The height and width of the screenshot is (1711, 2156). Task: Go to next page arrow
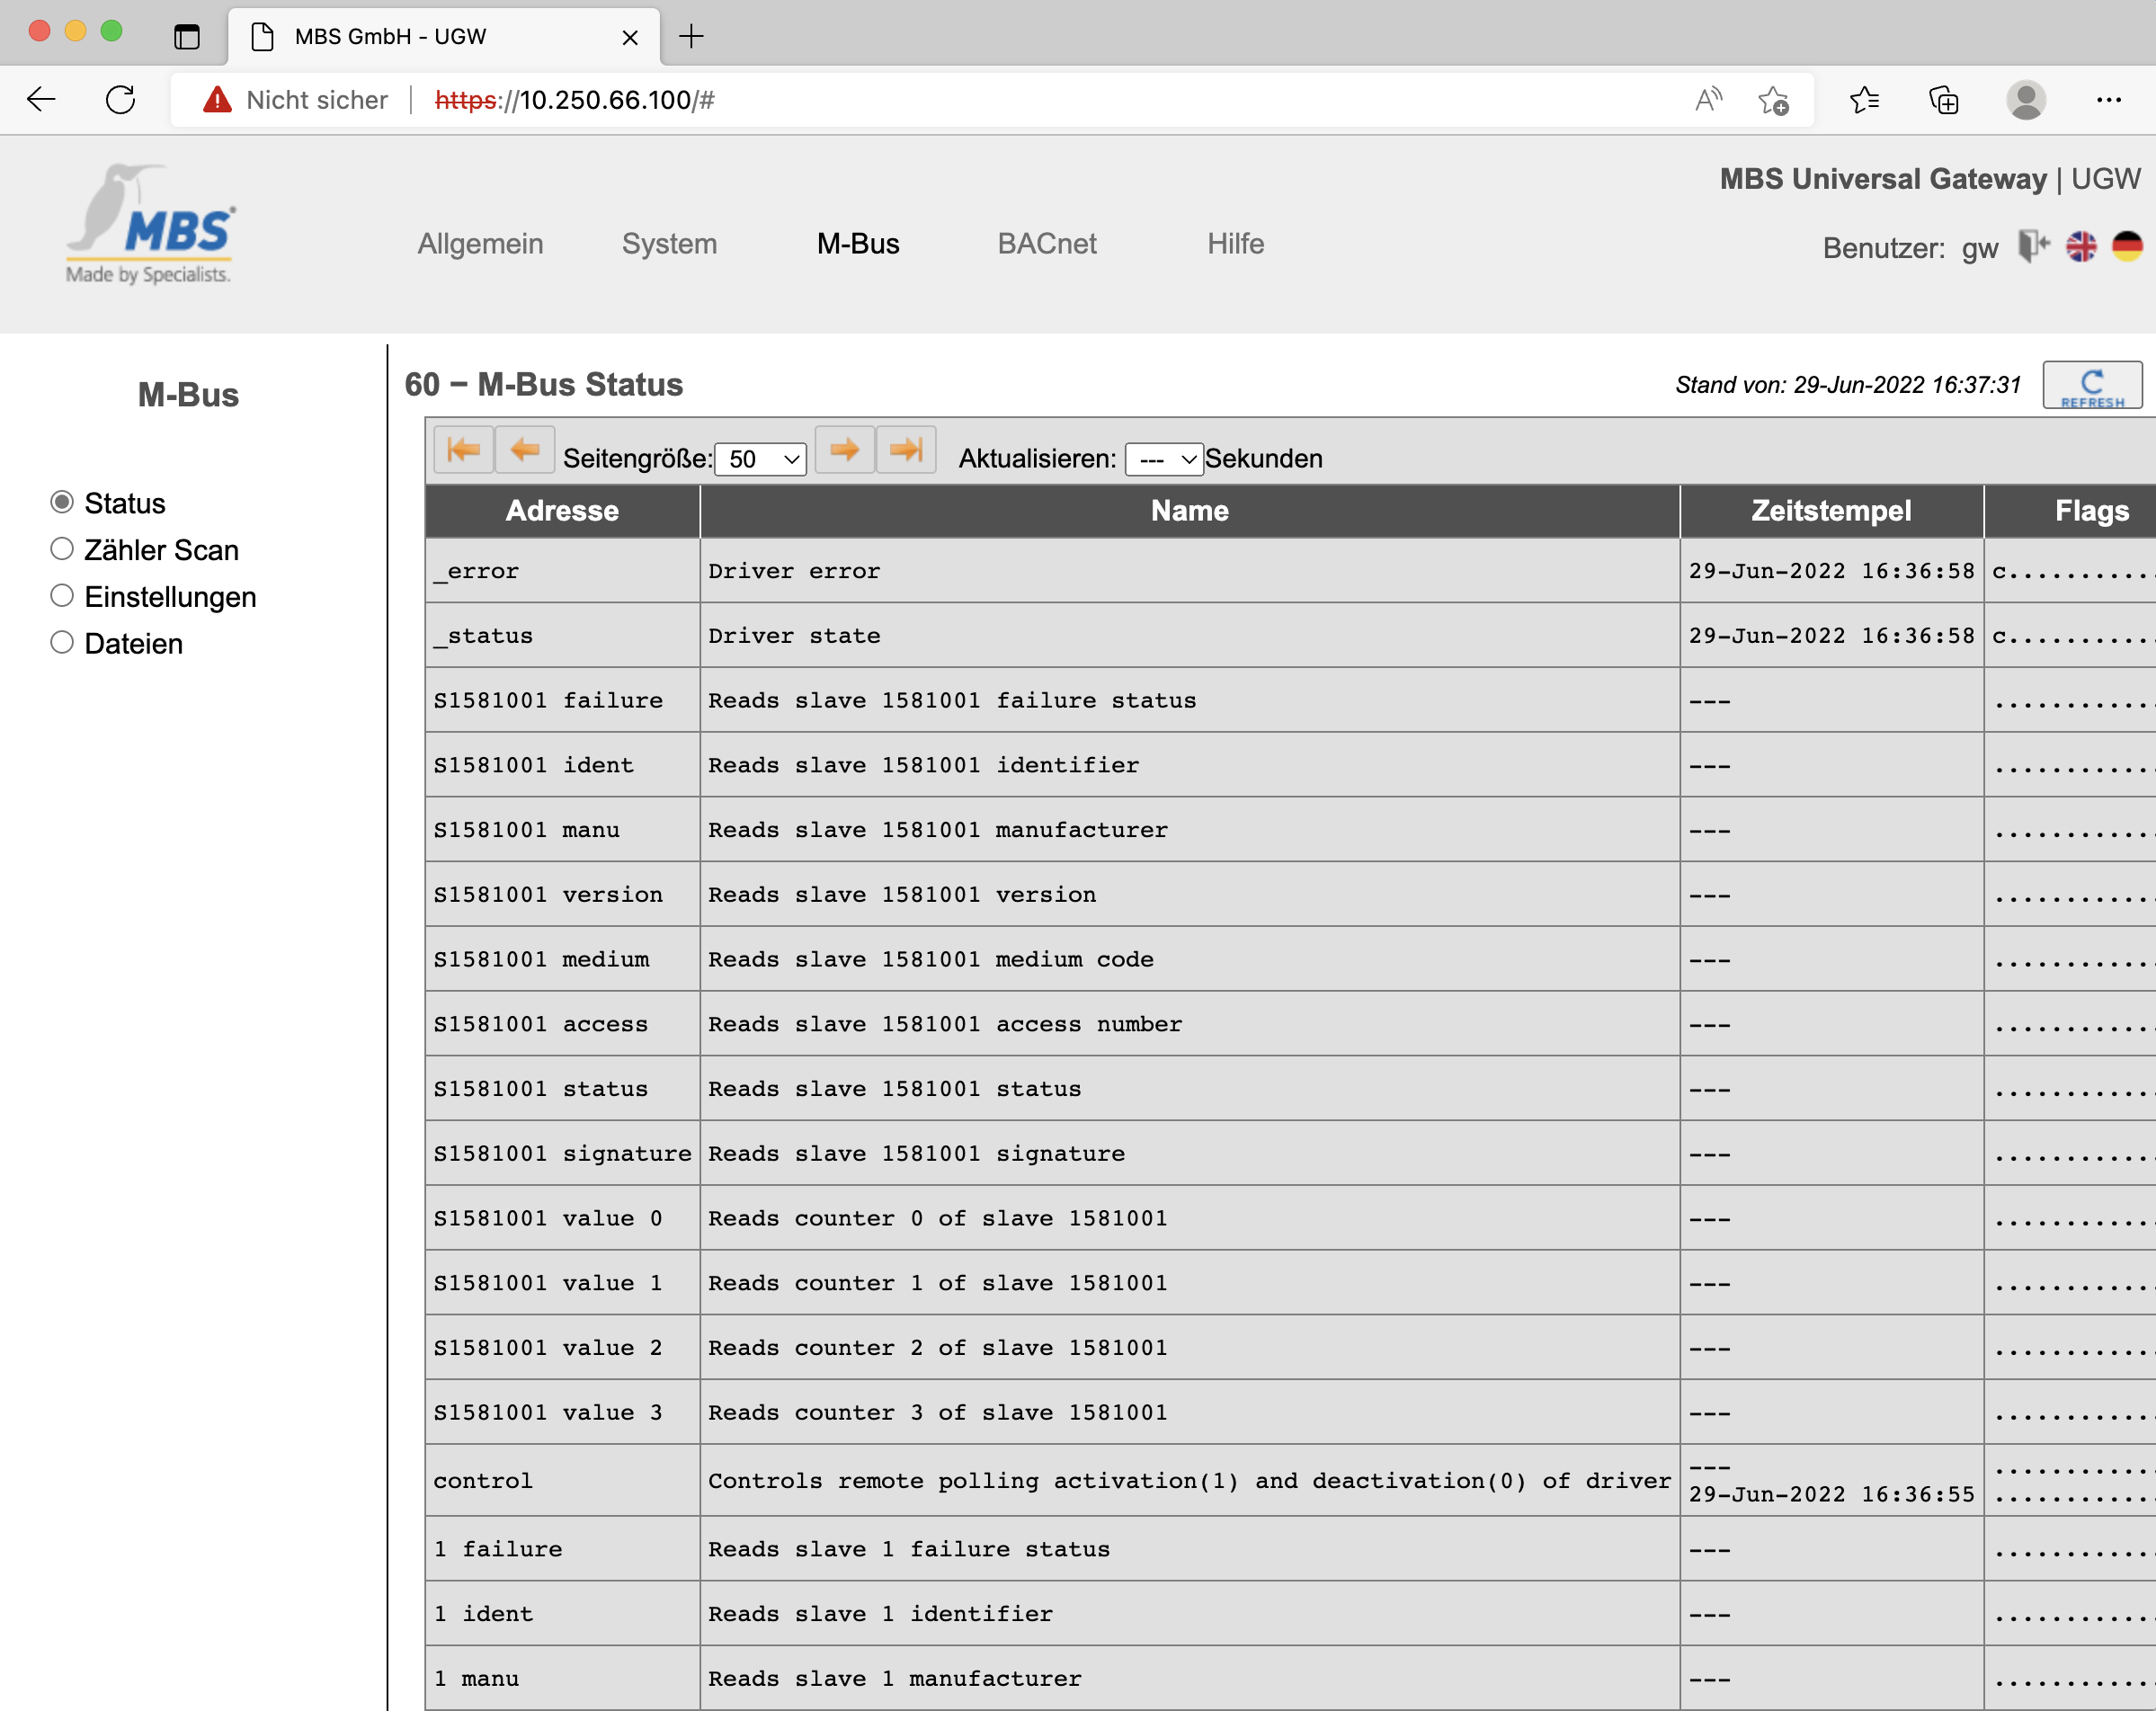point(845,450)
